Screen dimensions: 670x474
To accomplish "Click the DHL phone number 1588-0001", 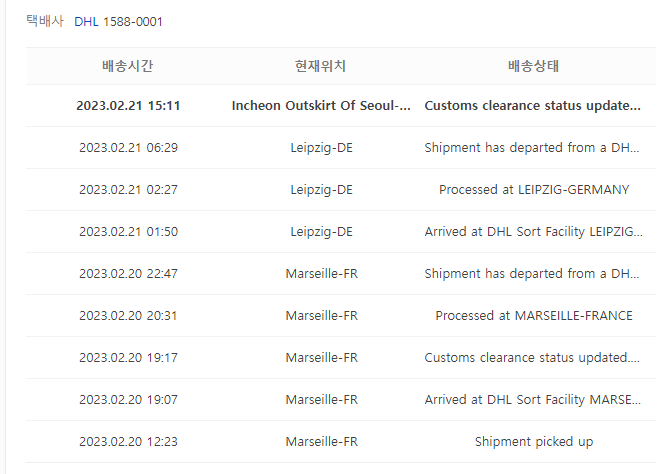I will pos(133,22).
